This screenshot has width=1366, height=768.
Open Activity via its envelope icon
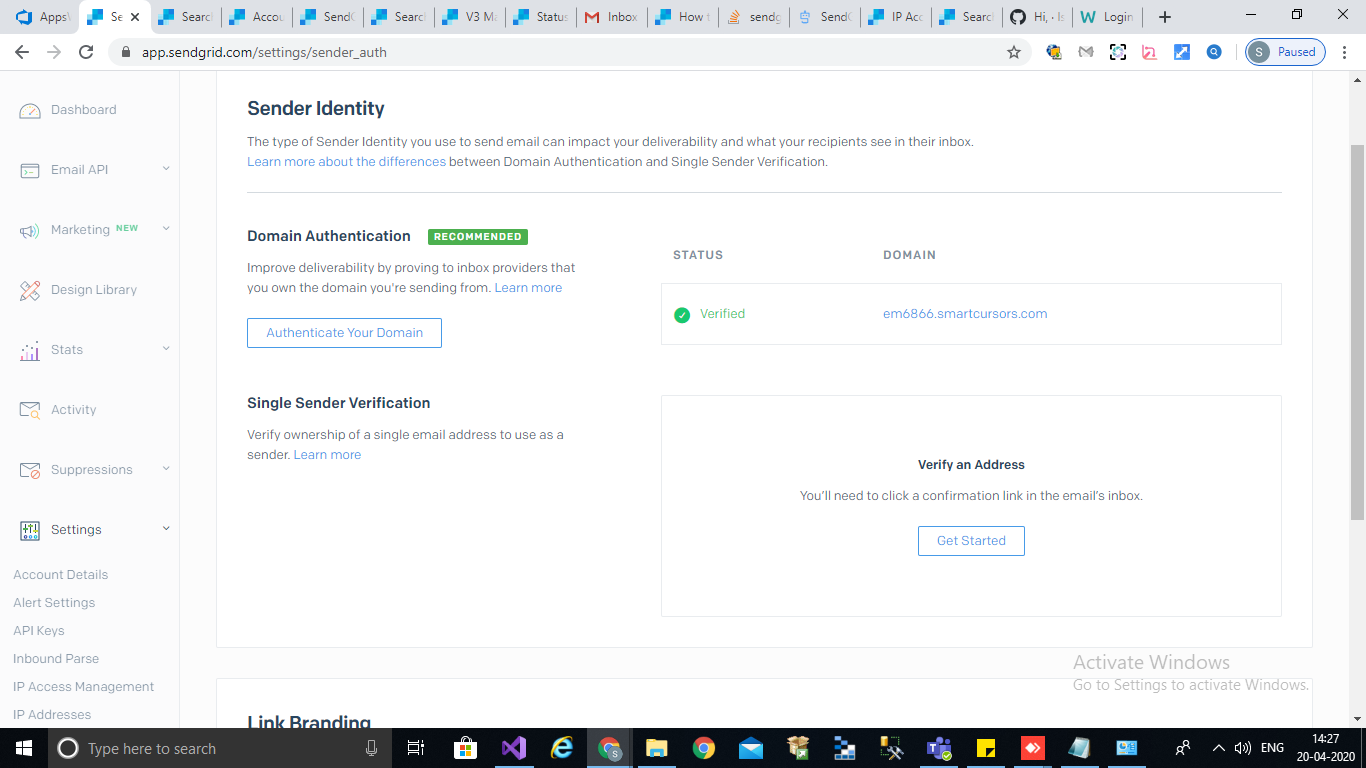29,409
